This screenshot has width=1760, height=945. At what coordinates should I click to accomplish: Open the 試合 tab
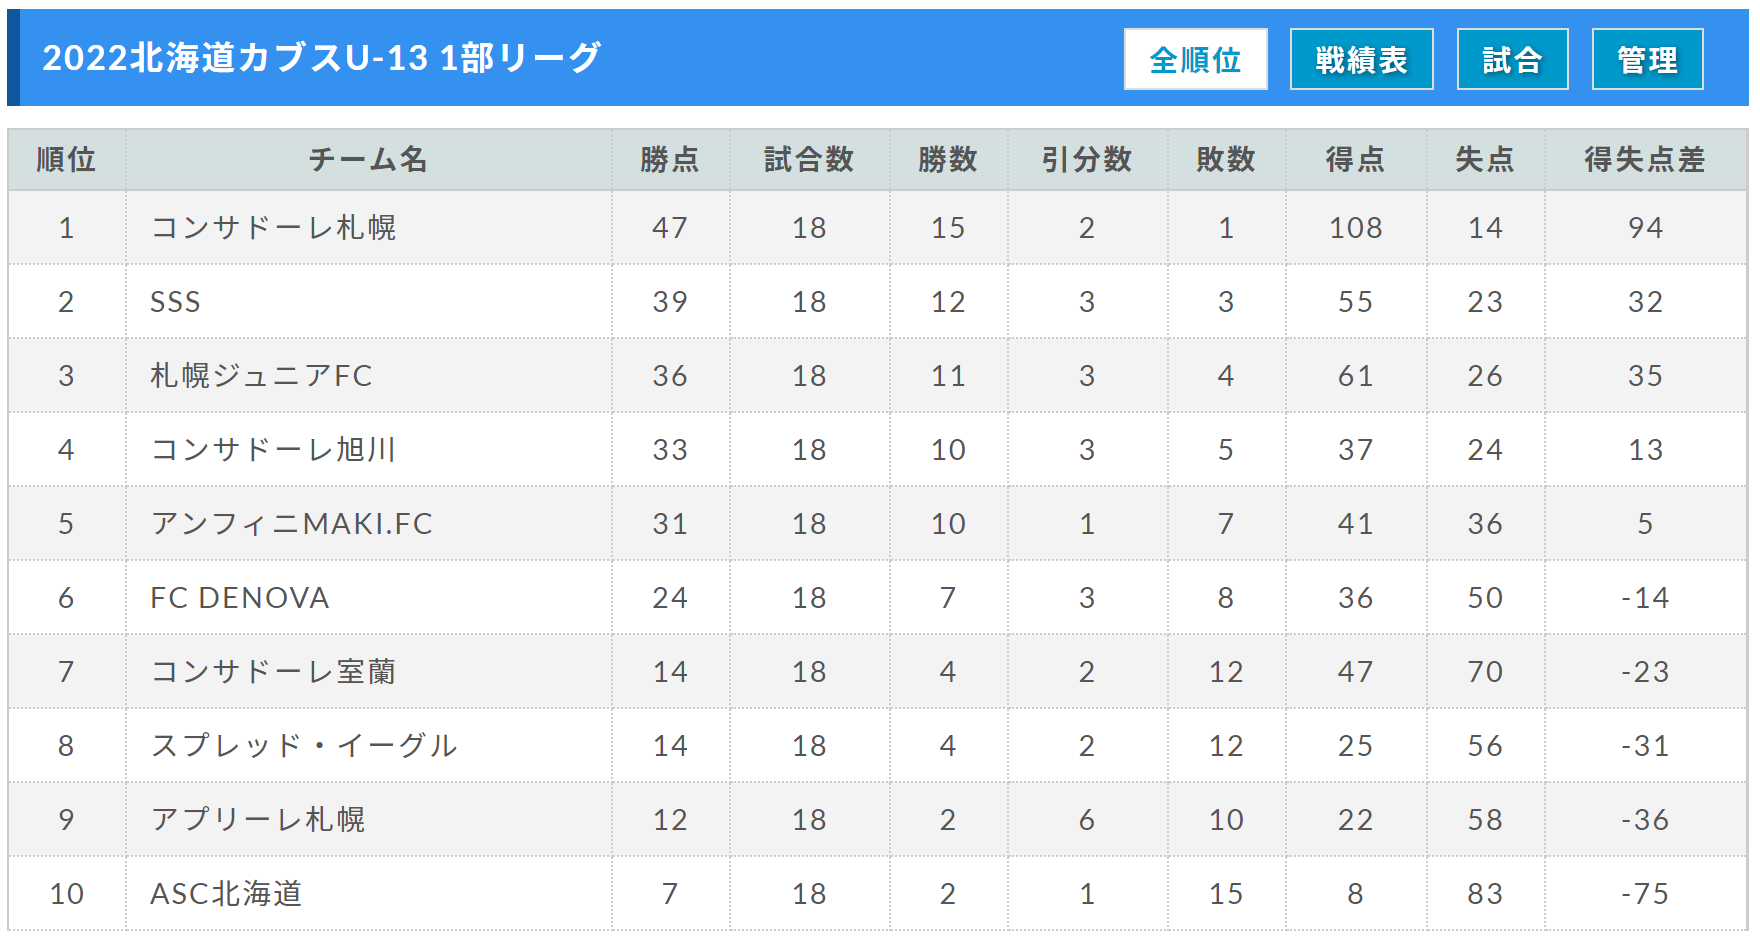(1512, 59)
